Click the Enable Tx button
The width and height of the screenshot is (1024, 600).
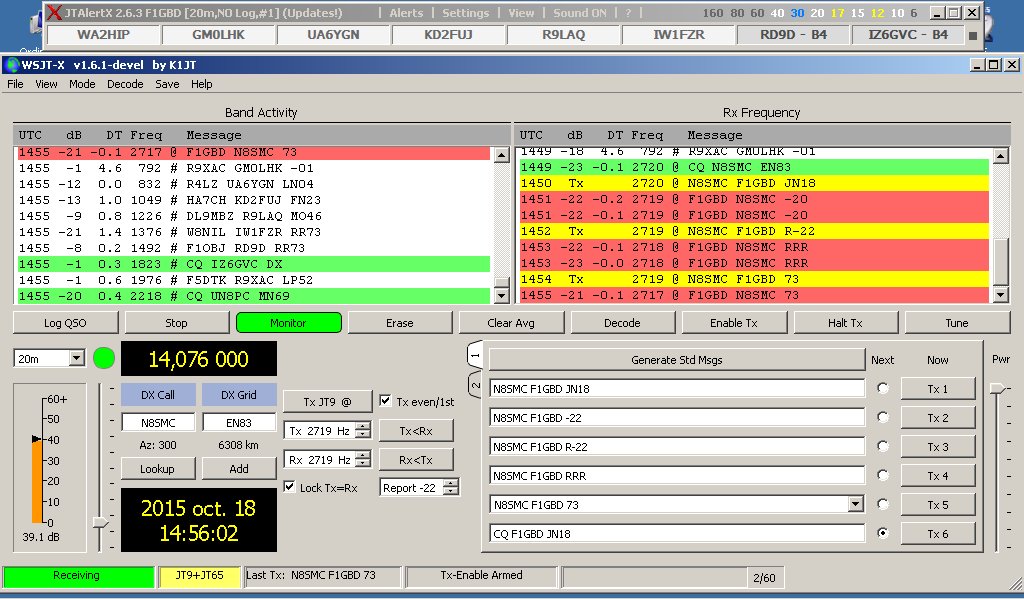click(x=734, y=323)
